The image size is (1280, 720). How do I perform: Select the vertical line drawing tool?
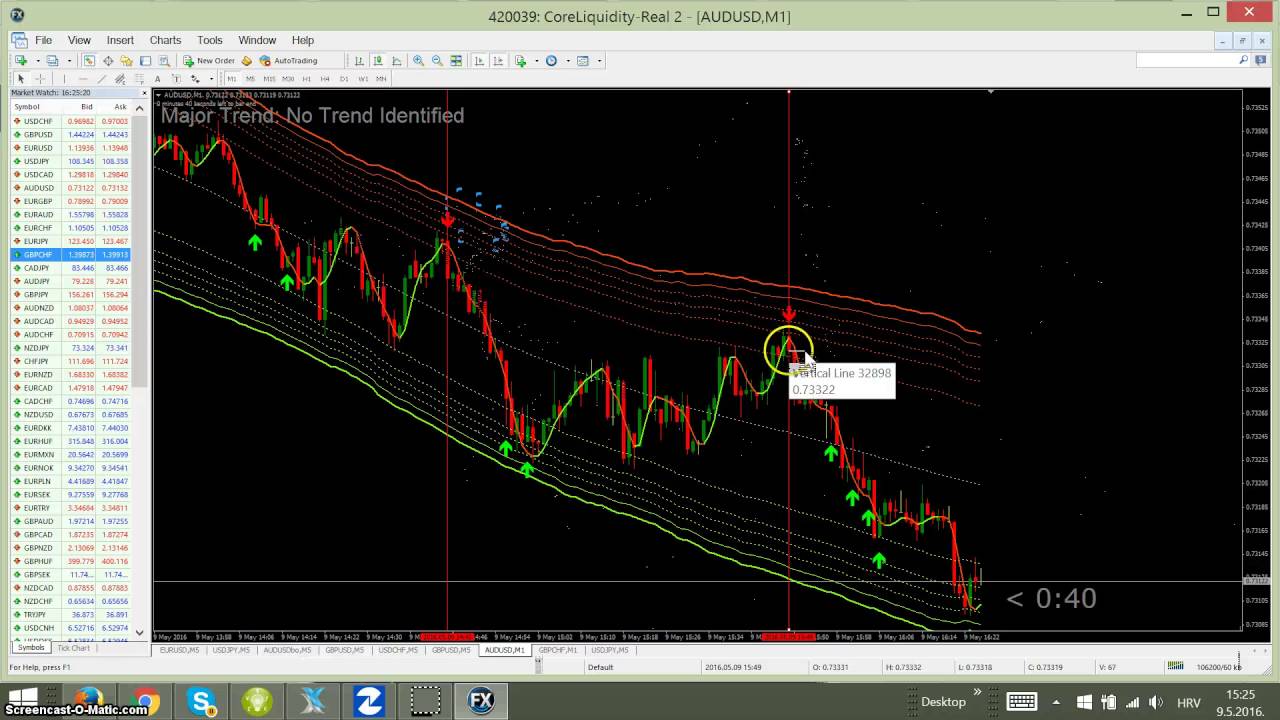(64, 79)
